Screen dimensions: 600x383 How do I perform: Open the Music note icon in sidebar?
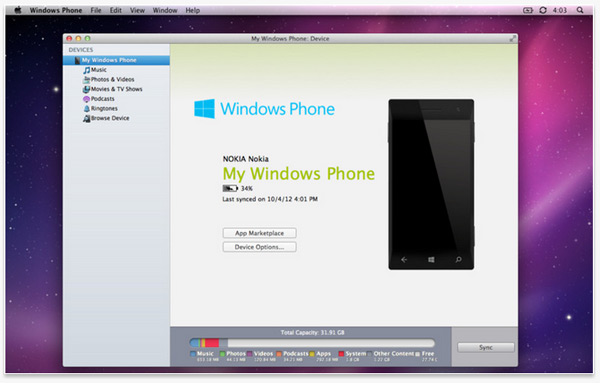[x=86, y=70]
